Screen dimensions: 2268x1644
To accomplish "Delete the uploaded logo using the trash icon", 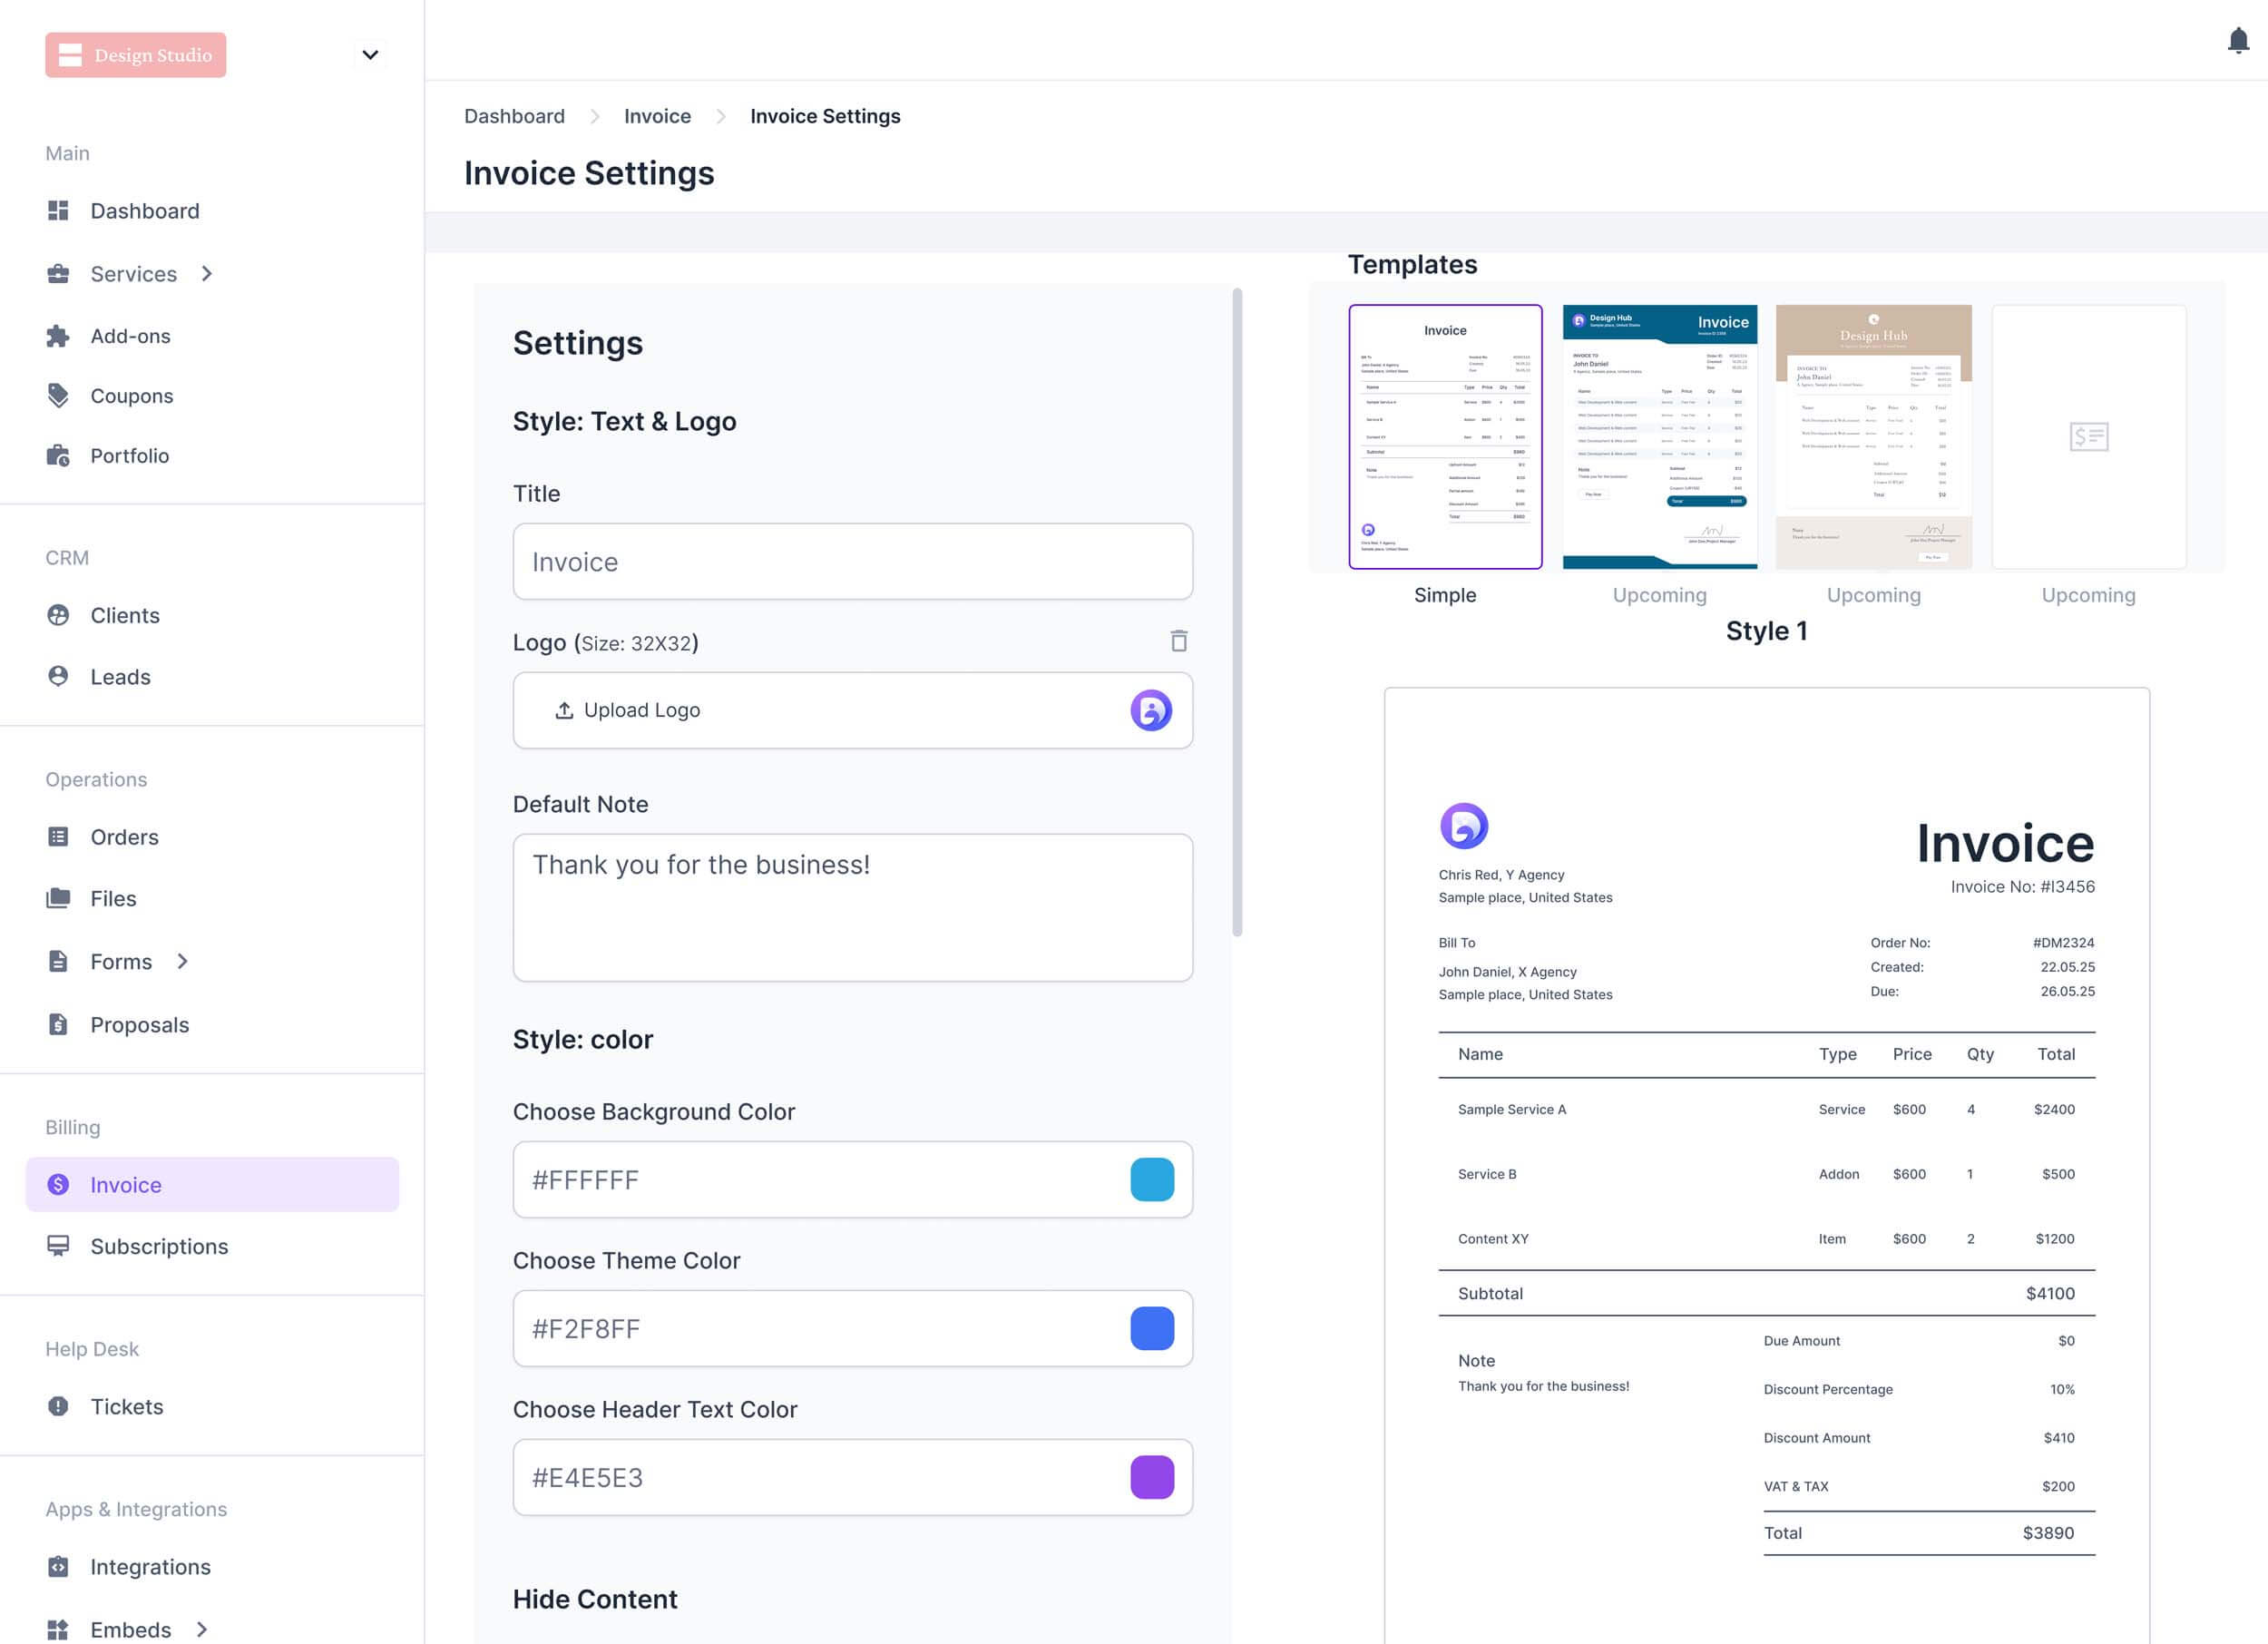I will click(x=1179, y=641).
